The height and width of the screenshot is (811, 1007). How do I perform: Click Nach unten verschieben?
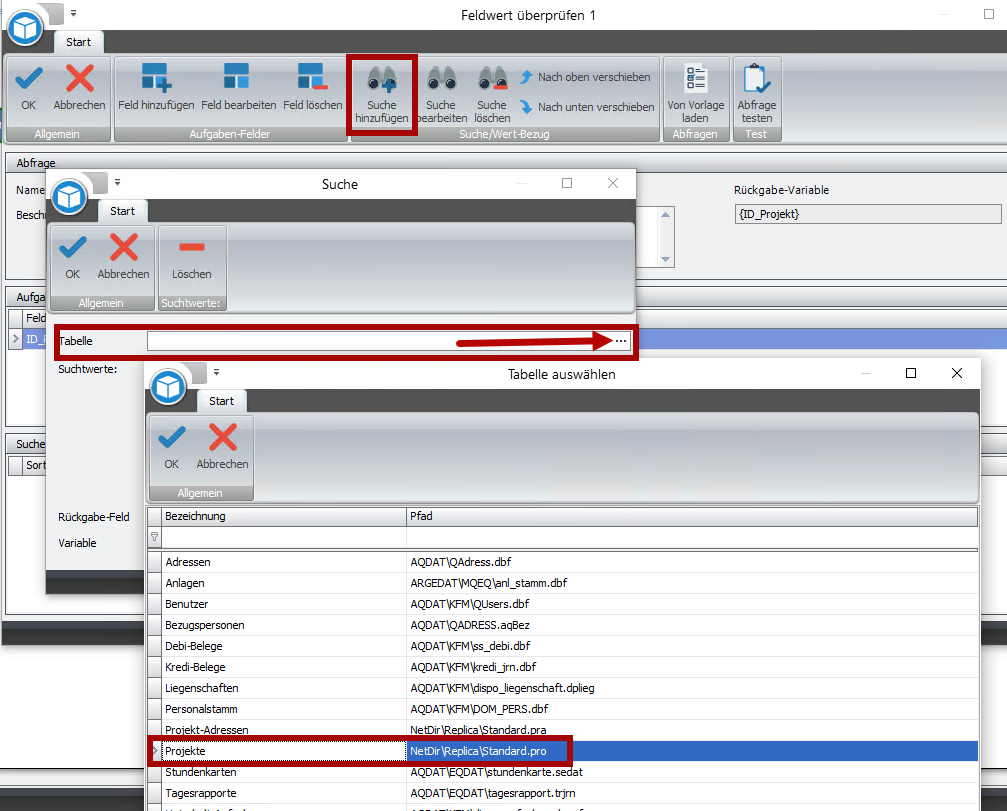point(587,107)
